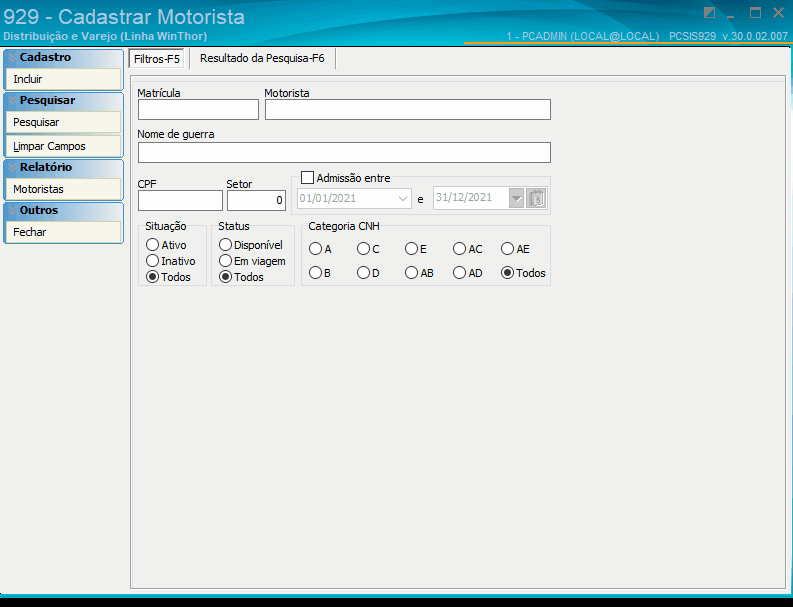Image resolution: width=793 pixels, height=607 pixels.
Task: Enable the Admissão entre checkbox
Action: [307, 178]
